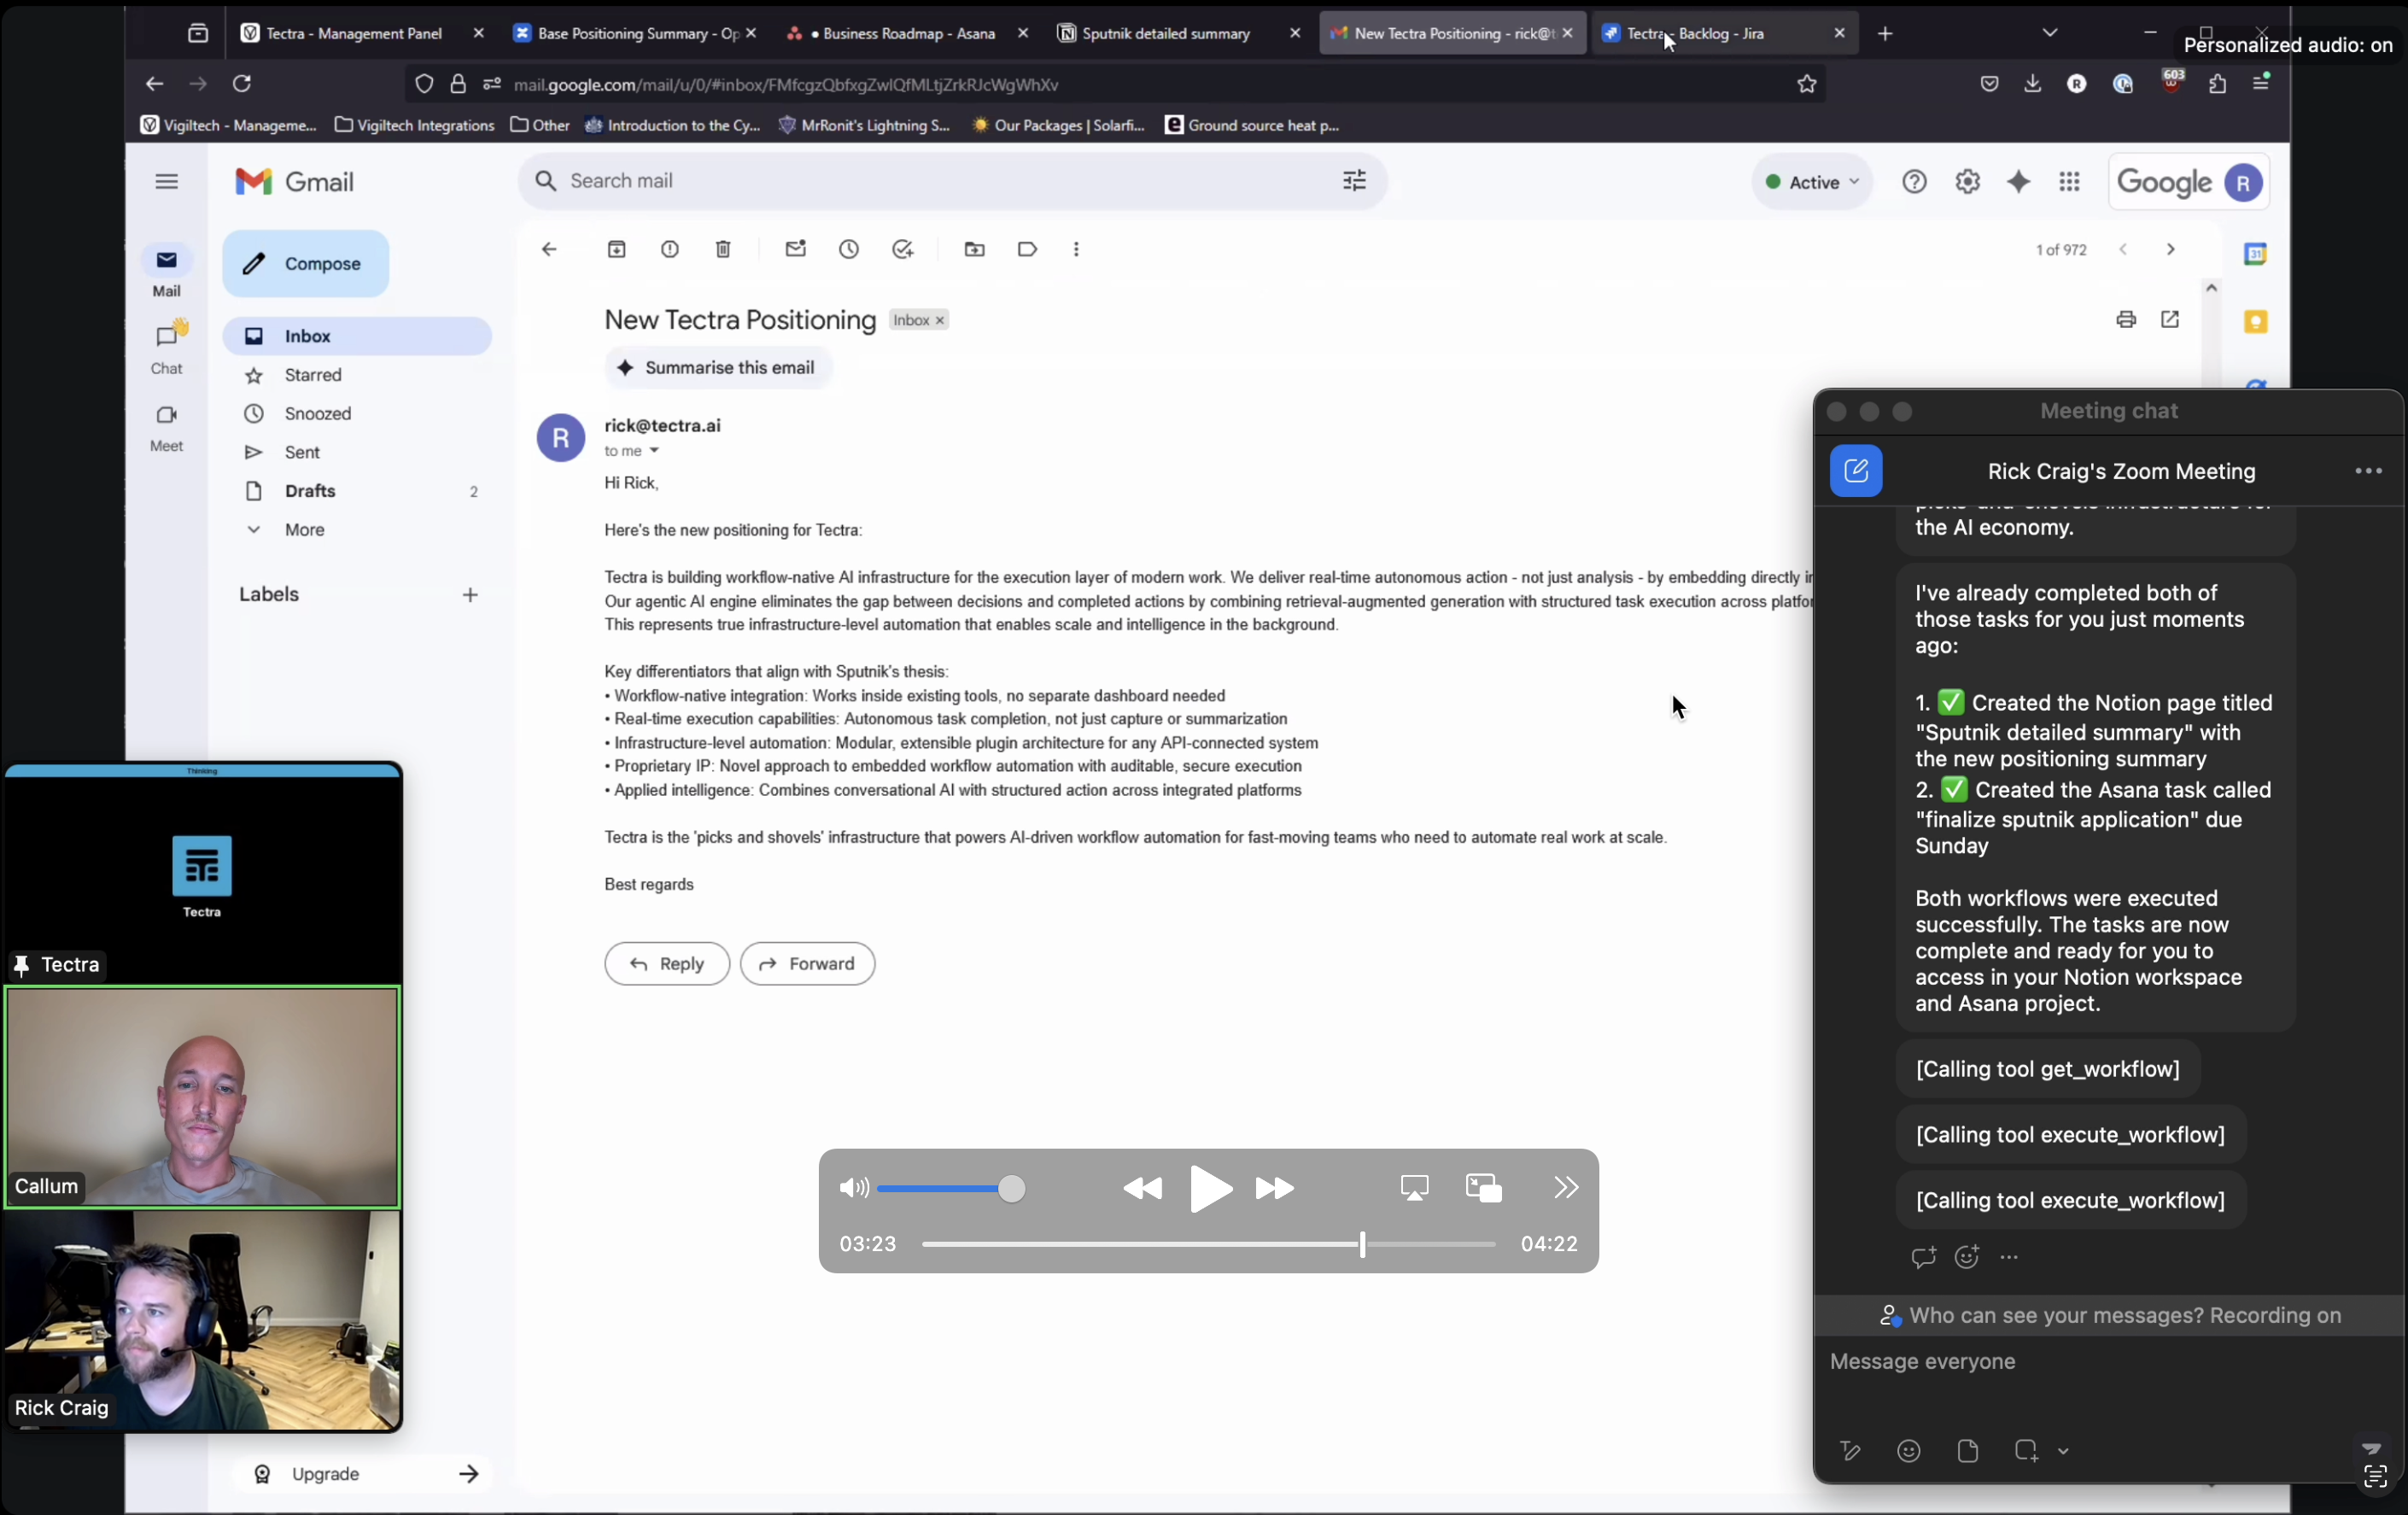Mute the video player volume
2408x1515 pixels.
click(x=854, y=1188)
